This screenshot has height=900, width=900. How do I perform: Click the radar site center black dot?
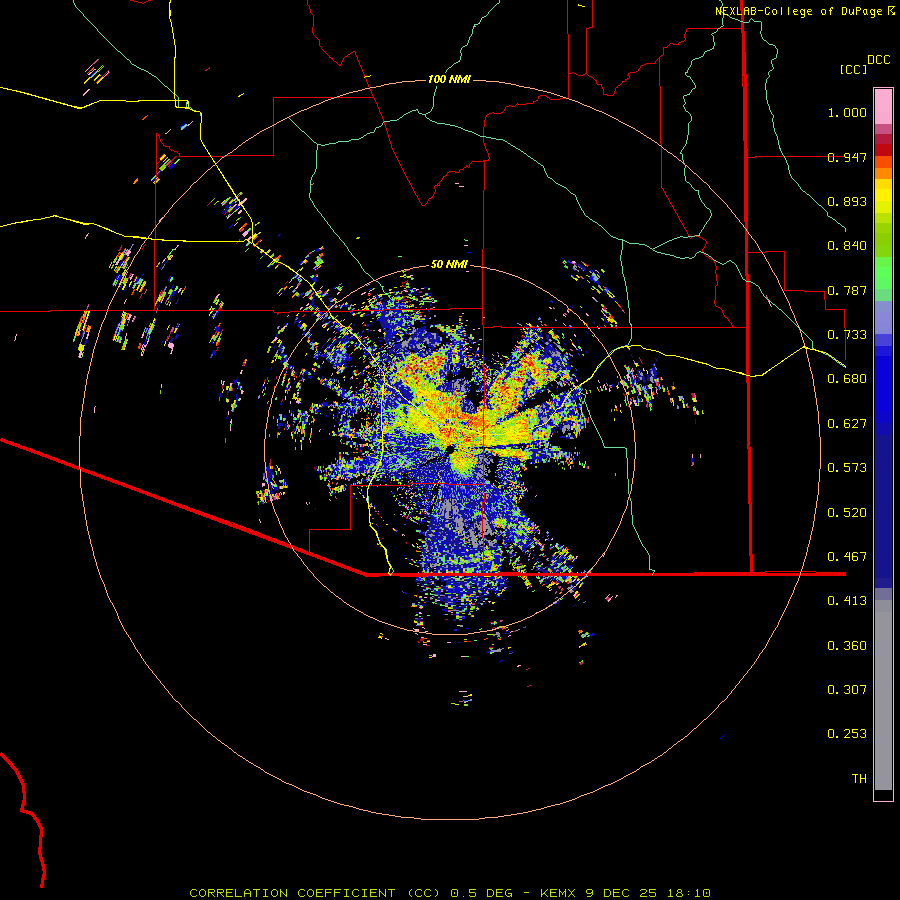pos(449,450)
